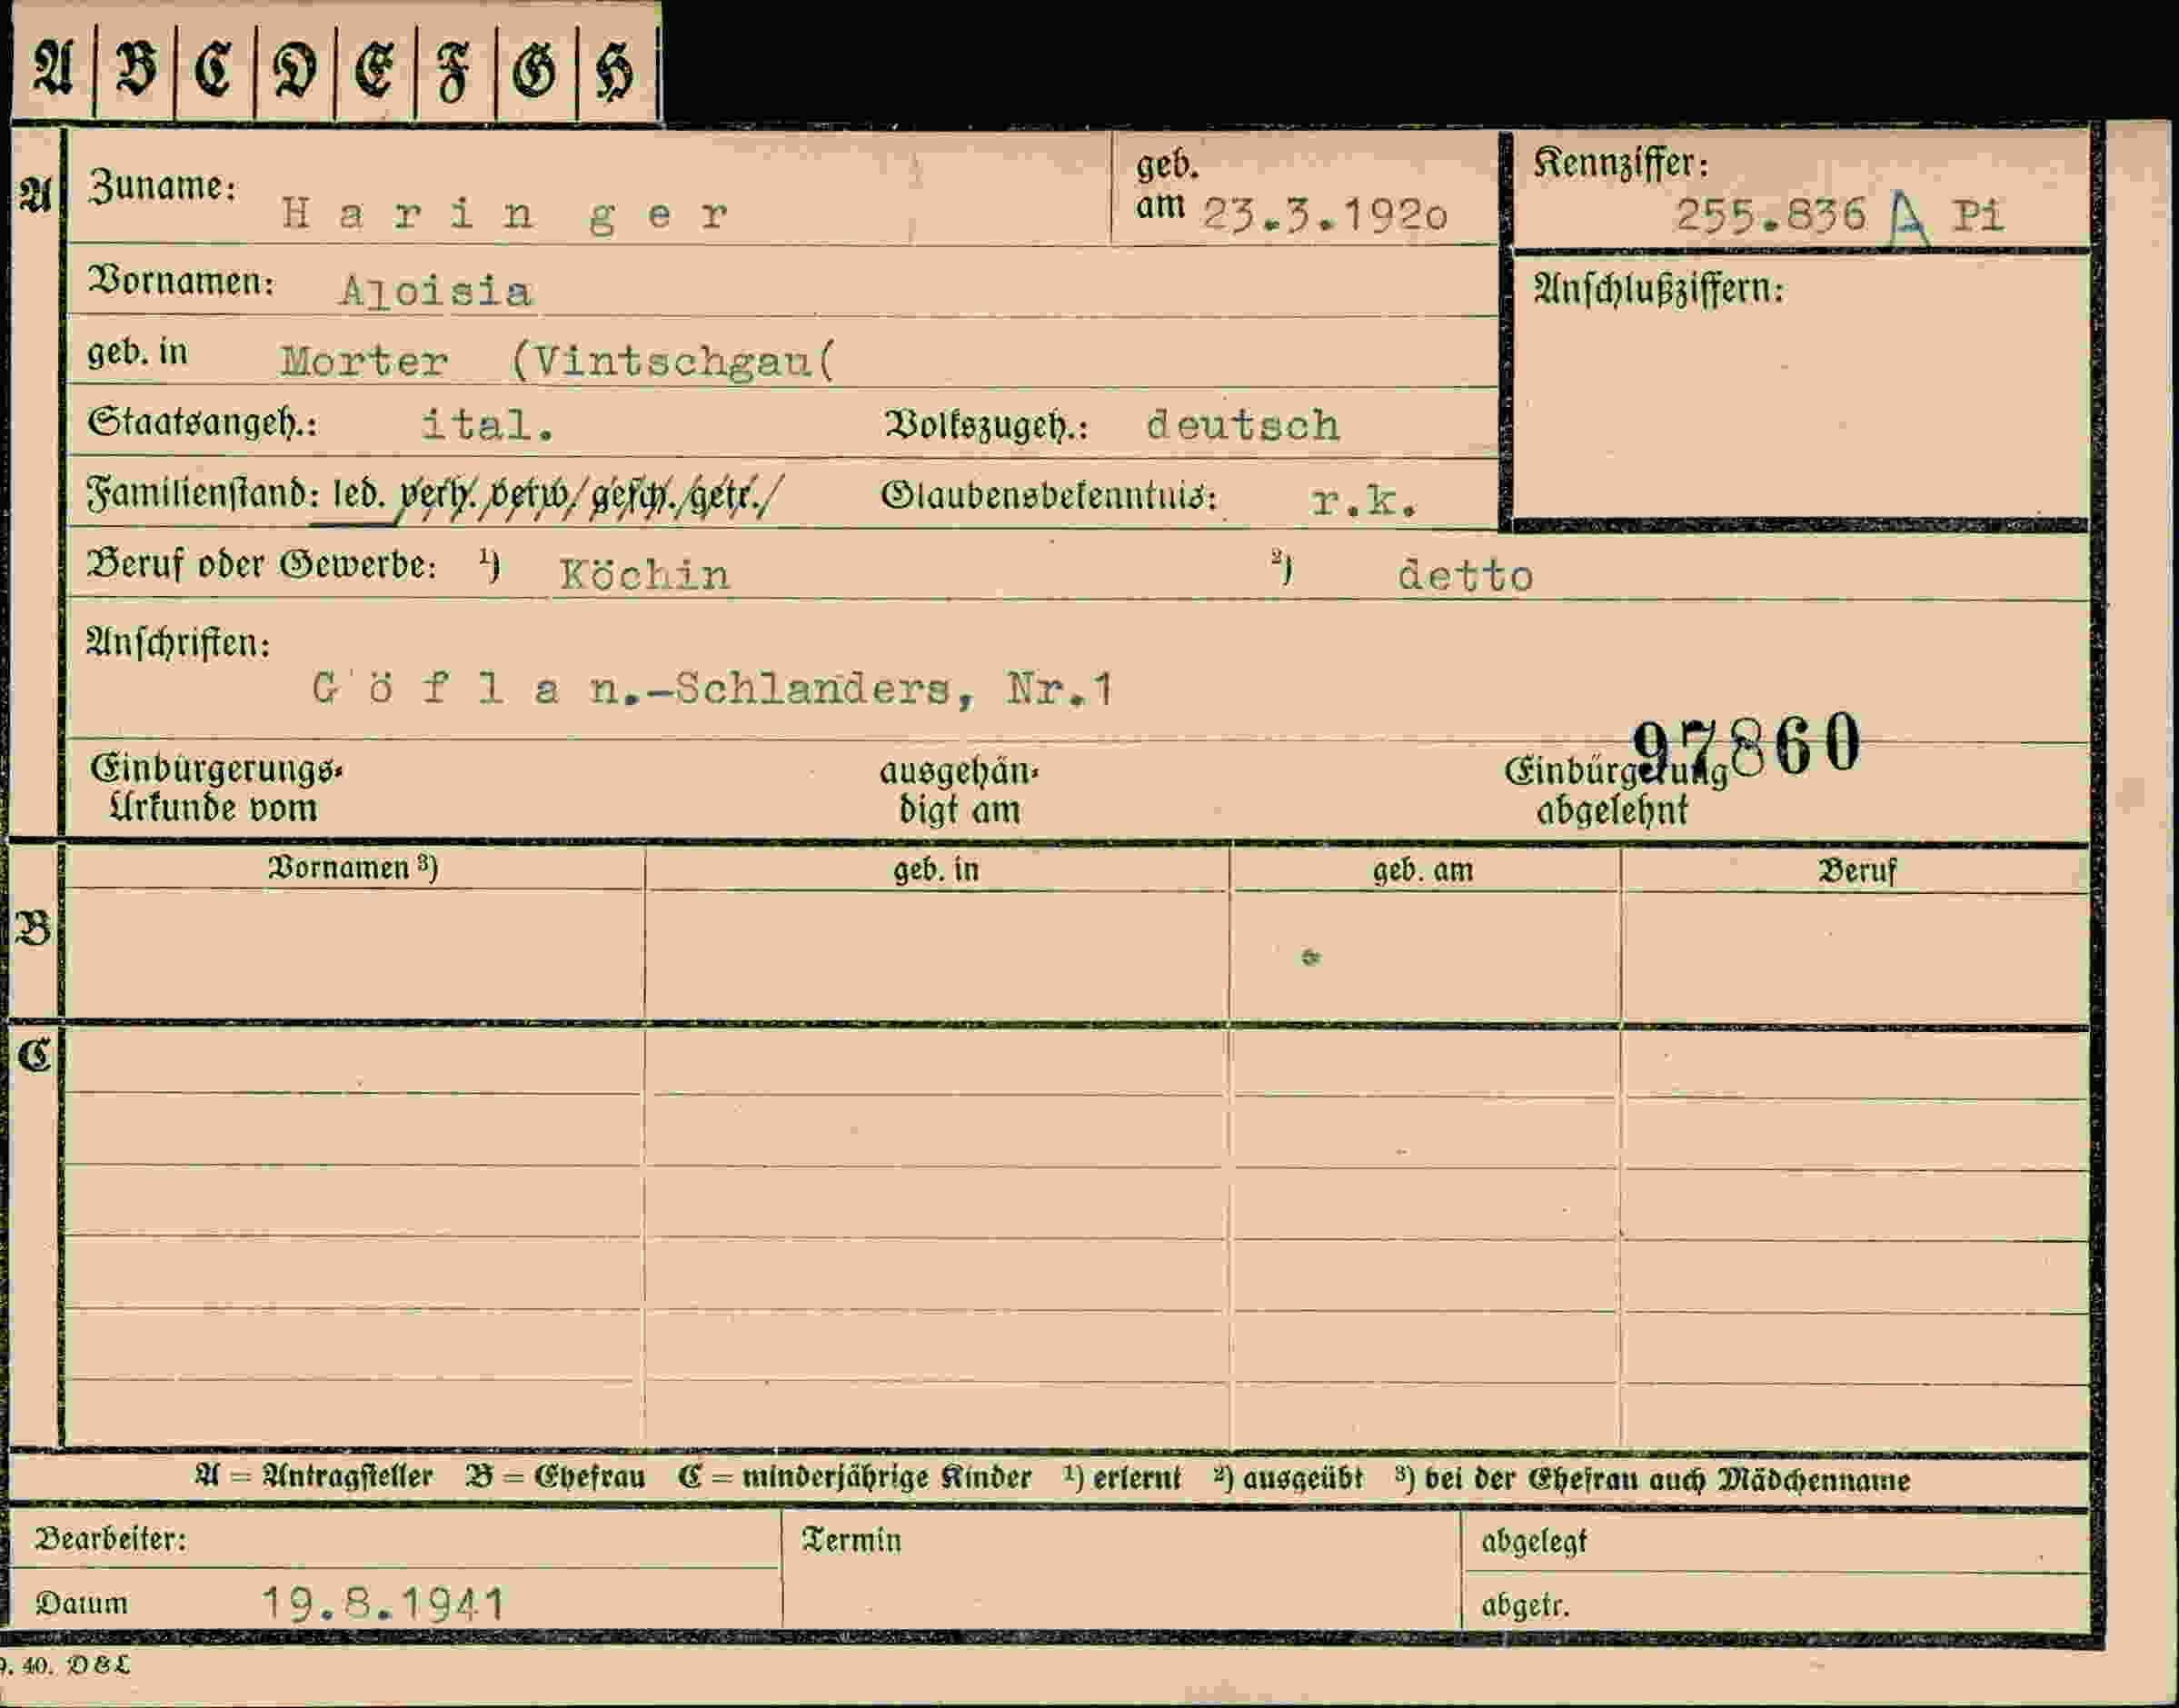
Task: Click the 'Datum' label
Action: (x=81, y=1604)
